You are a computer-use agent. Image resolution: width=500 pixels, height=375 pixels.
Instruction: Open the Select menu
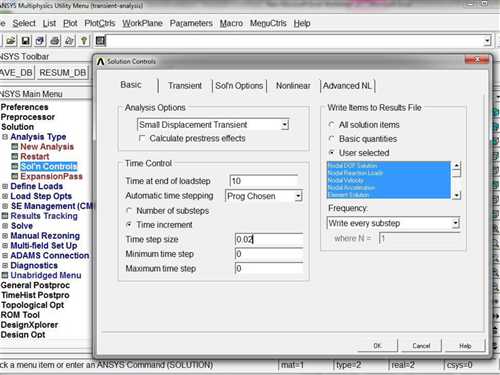[24, 23]
